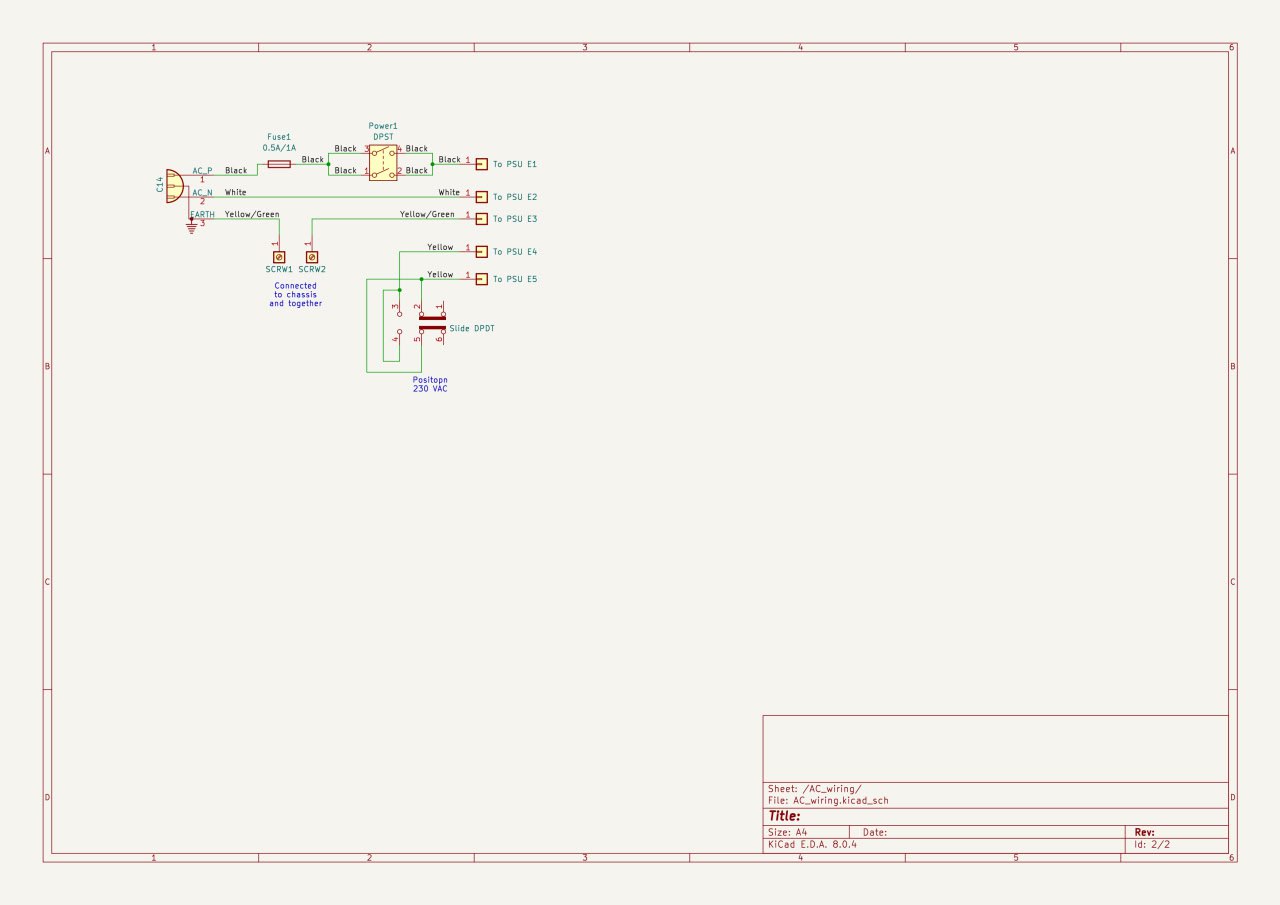Click the earth ground symbol

[191, 227]
